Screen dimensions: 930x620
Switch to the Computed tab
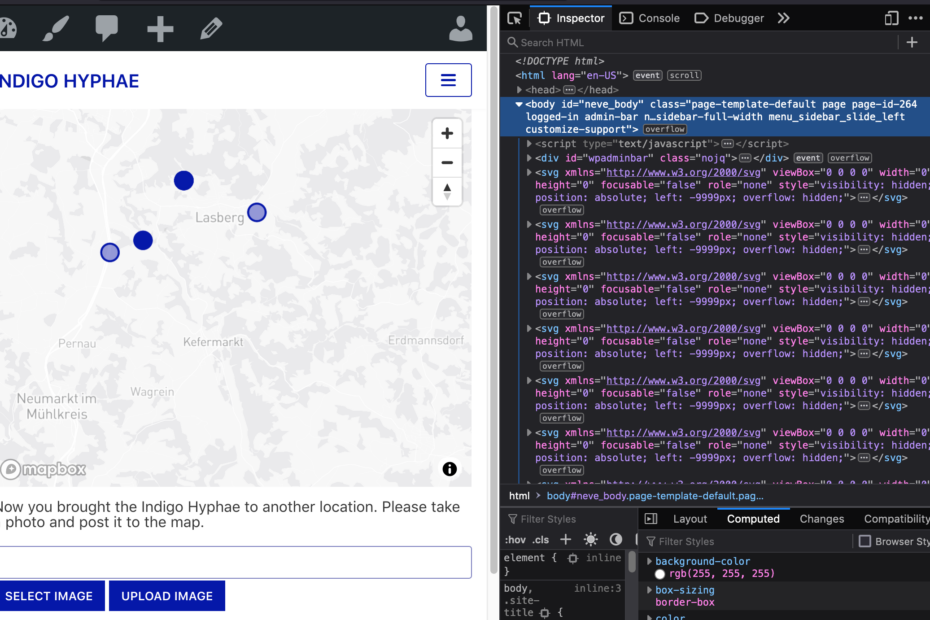point(753,519)
